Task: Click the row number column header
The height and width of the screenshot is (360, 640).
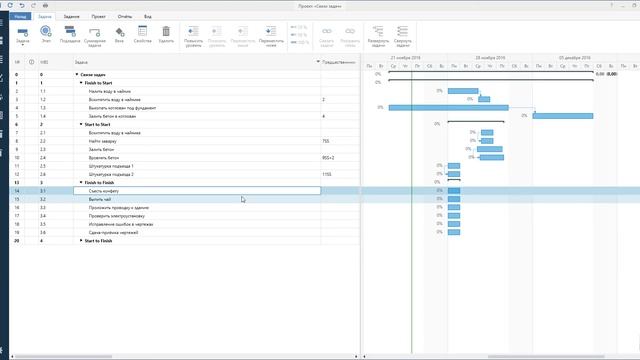Action: [x=17, y=62]
